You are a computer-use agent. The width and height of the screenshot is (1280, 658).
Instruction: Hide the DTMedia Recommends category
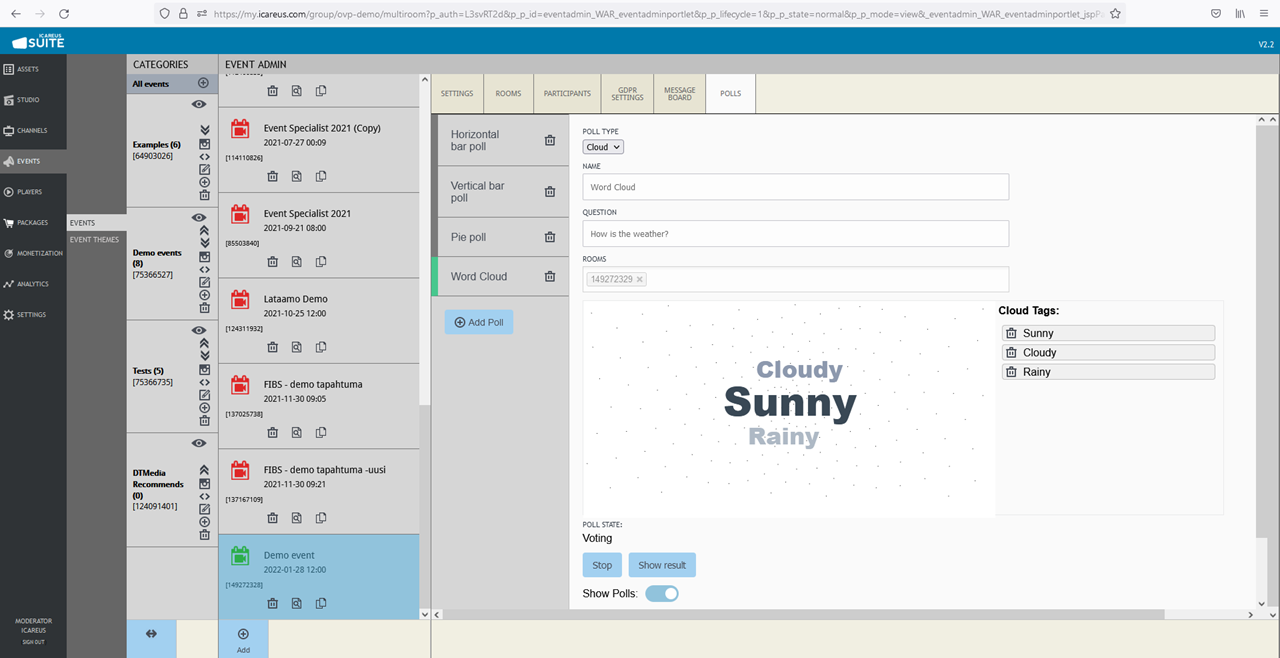199,443
